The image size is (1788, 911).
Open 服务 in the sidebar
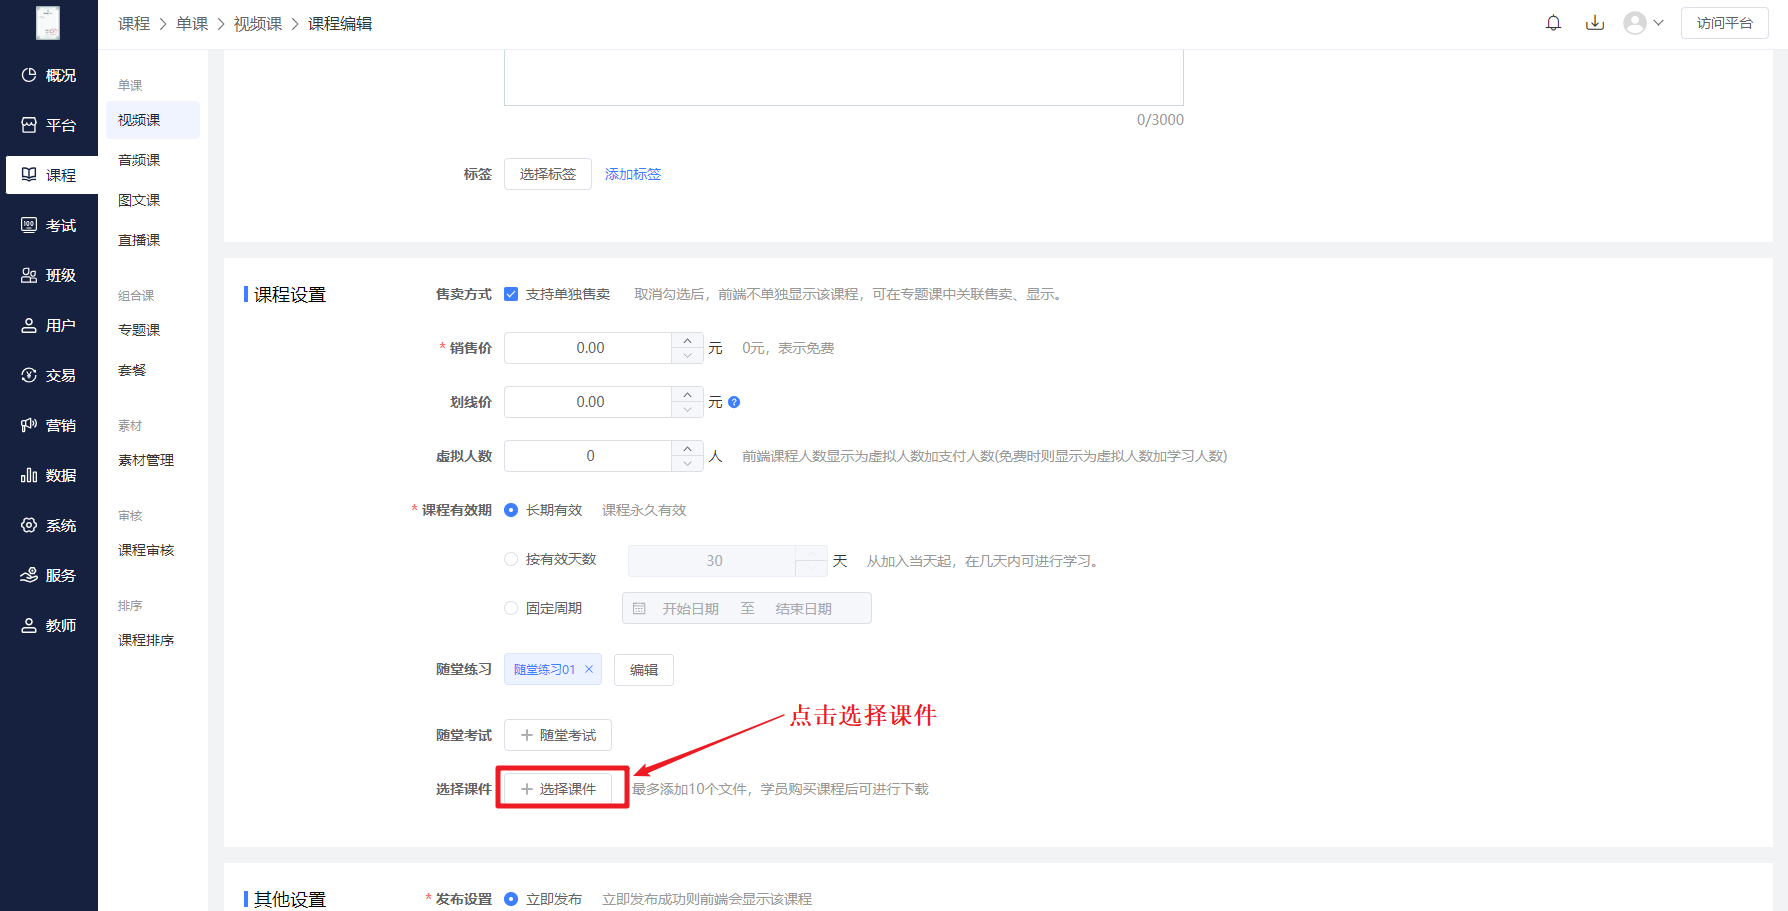(x=49, y=575)
